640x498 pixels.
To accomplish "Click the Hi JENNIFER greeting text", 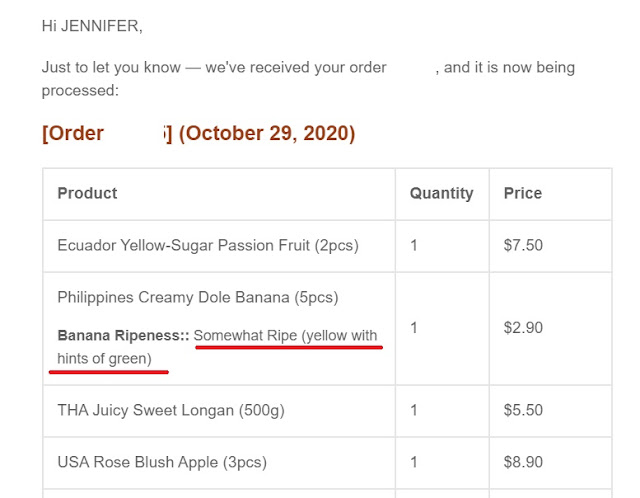I will tap(92, 26).
